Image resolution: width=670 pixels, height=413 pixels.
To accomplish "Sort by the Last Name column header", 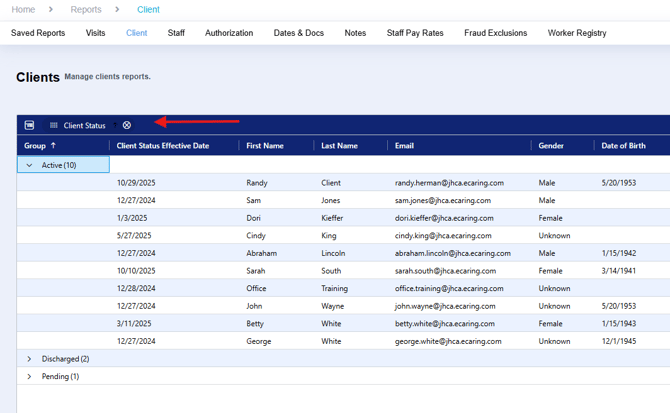I will point(339,146).
